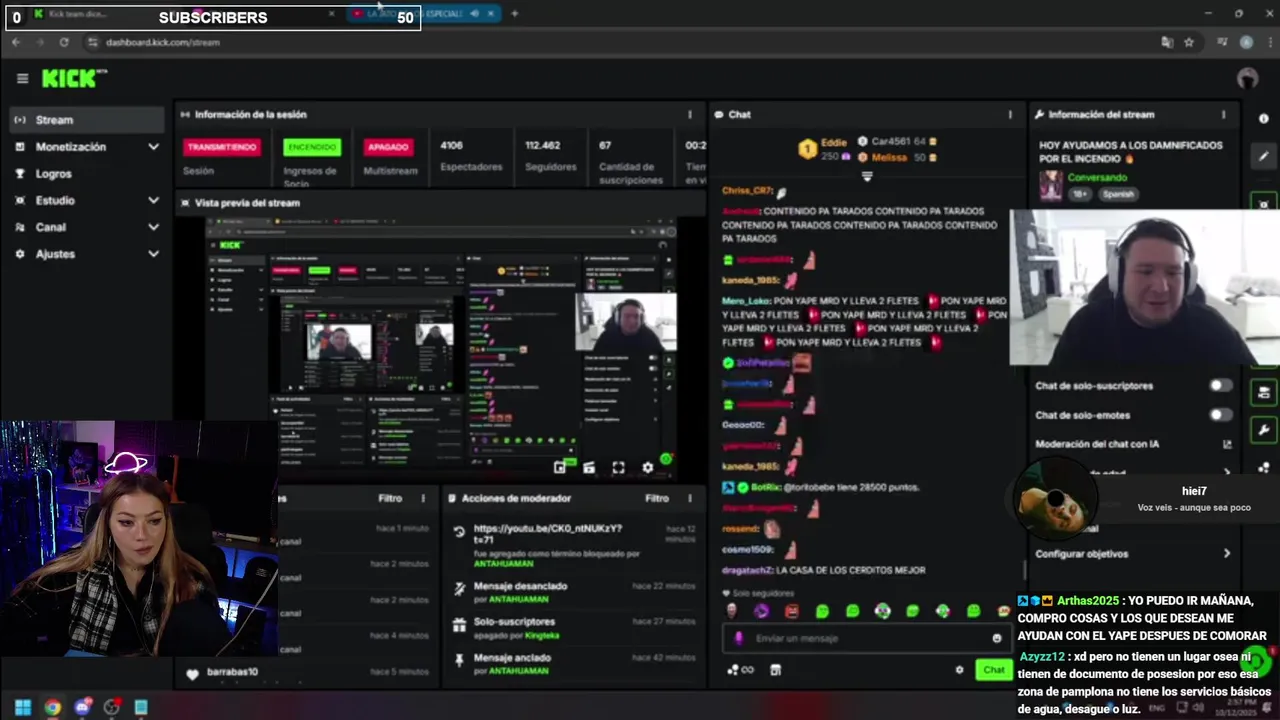Click the ENCENDIDO partner income badge

[312, 147]
